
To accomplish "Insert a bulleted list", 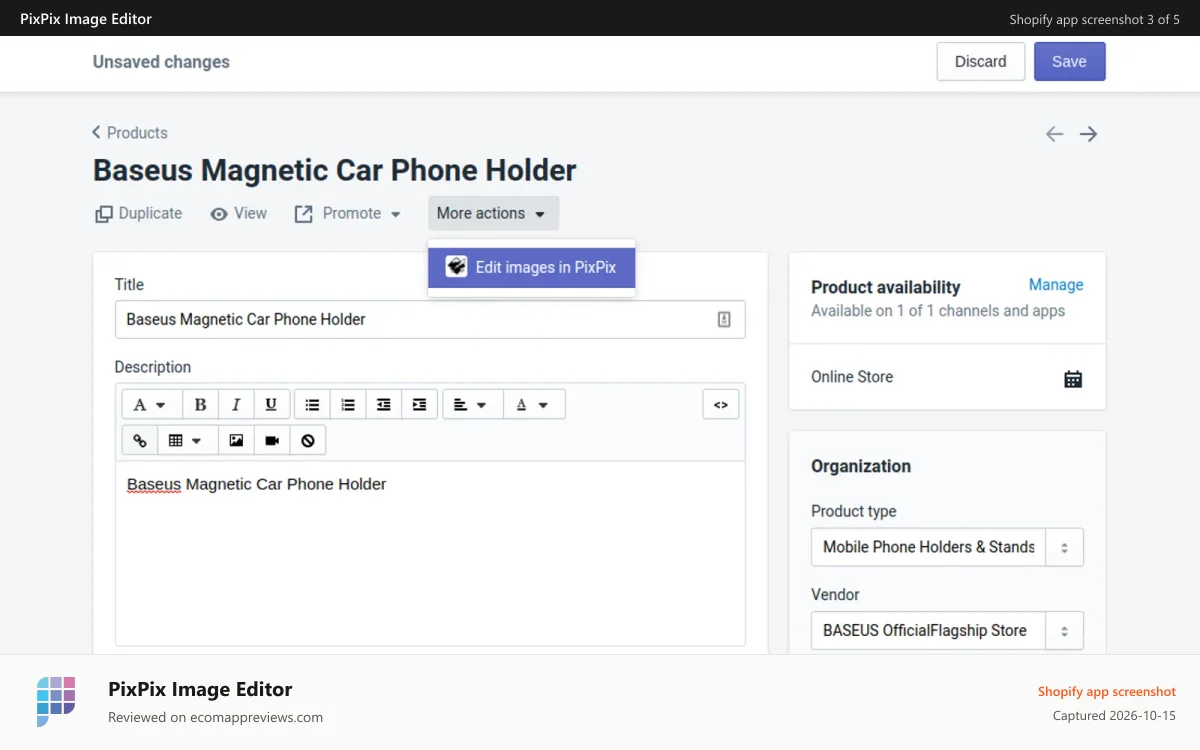I will (312, 405).
